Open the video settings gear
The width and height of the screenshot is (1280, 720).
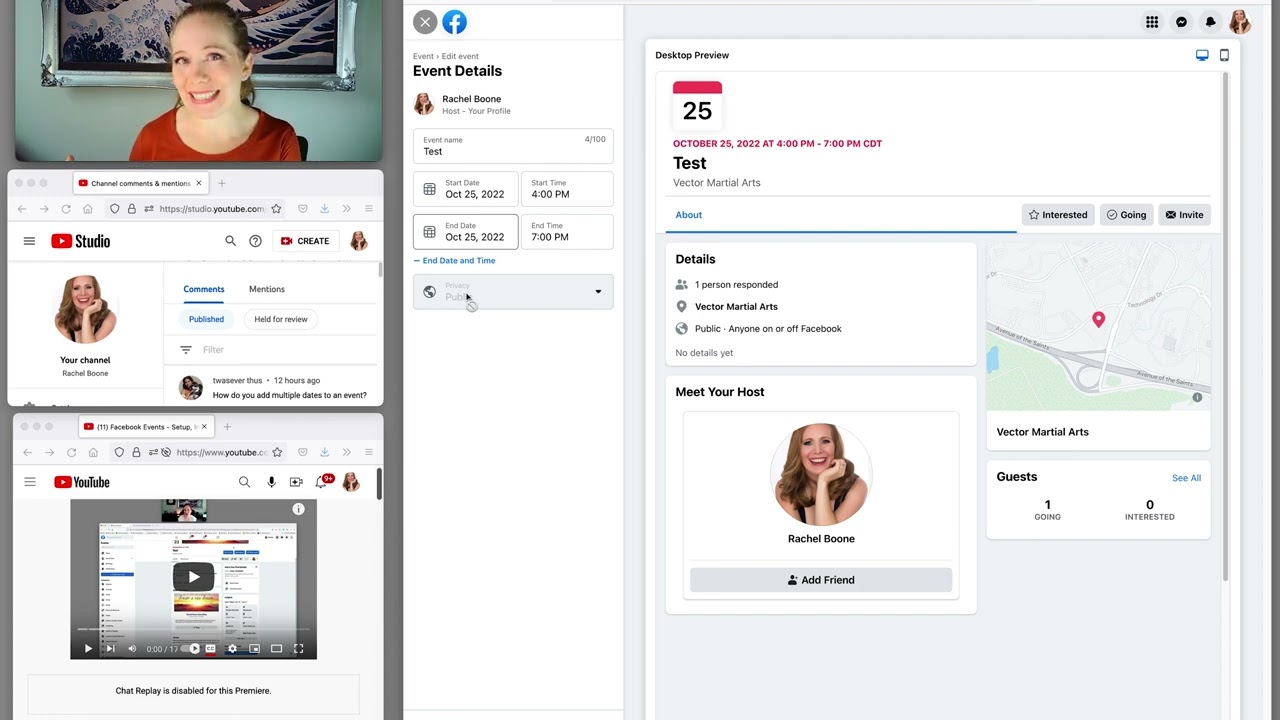click(x=232, y=648)
